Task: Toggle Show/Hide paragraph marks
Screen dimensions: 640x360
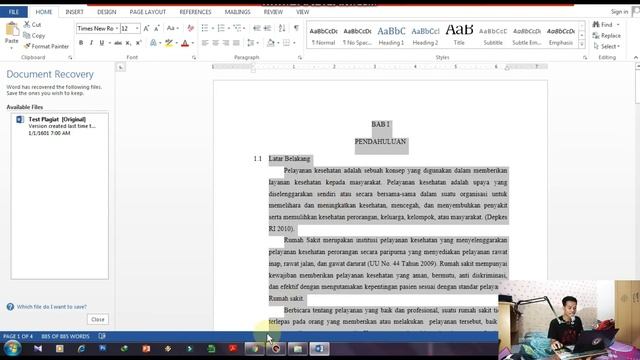Action: pos(296,28)
